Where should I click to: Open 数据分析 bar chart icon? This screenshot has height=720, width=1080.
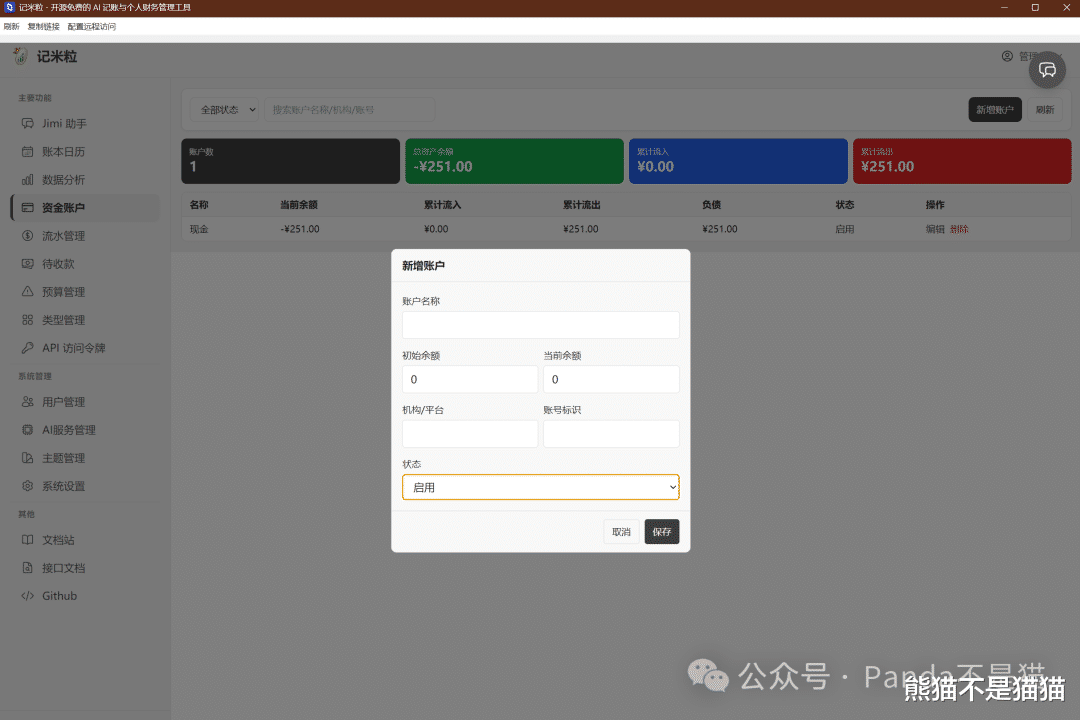click(x=28, y=180)
